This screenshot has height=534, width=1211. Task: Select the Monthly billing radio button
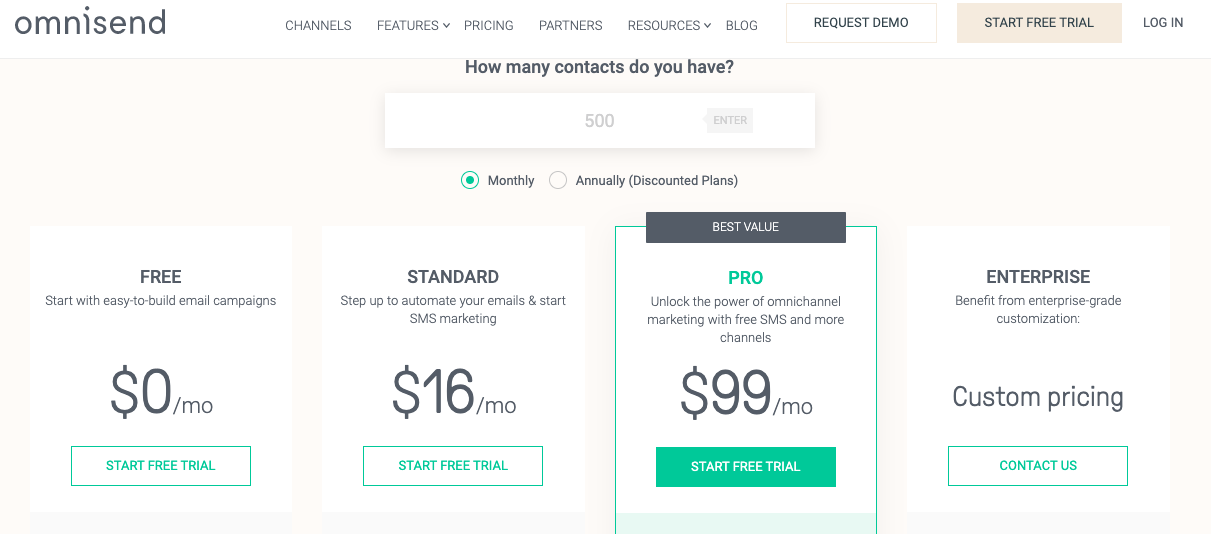point(470,180)
